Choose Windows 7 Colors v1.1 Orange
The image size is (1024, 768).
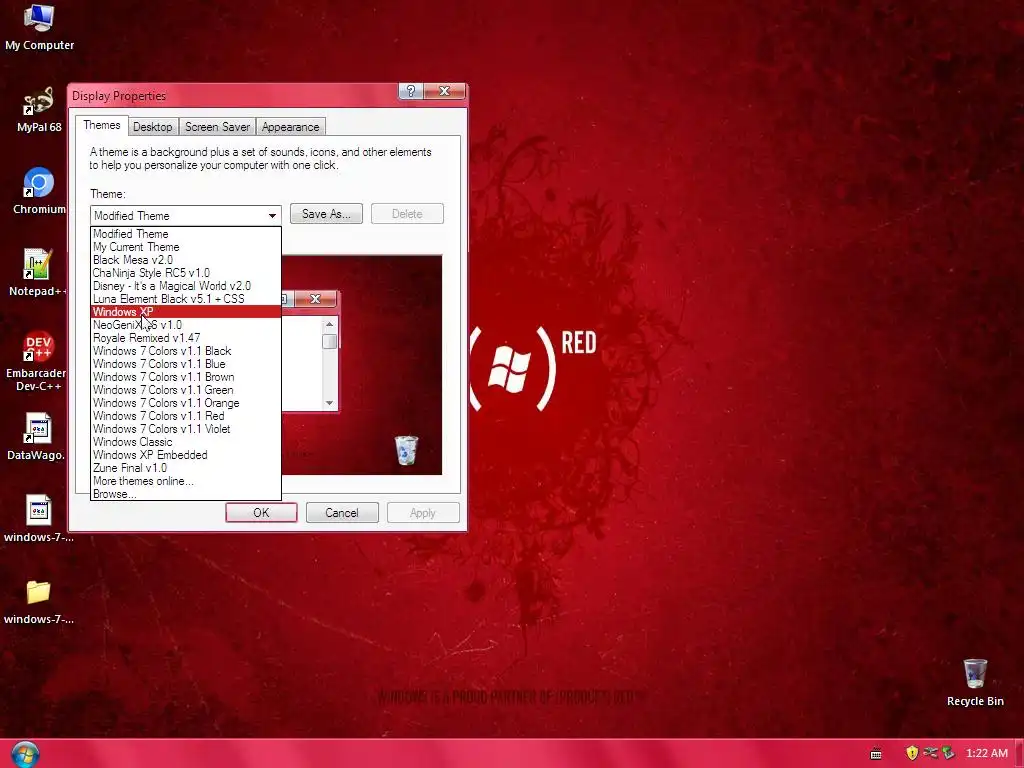(x=185, y=403)
